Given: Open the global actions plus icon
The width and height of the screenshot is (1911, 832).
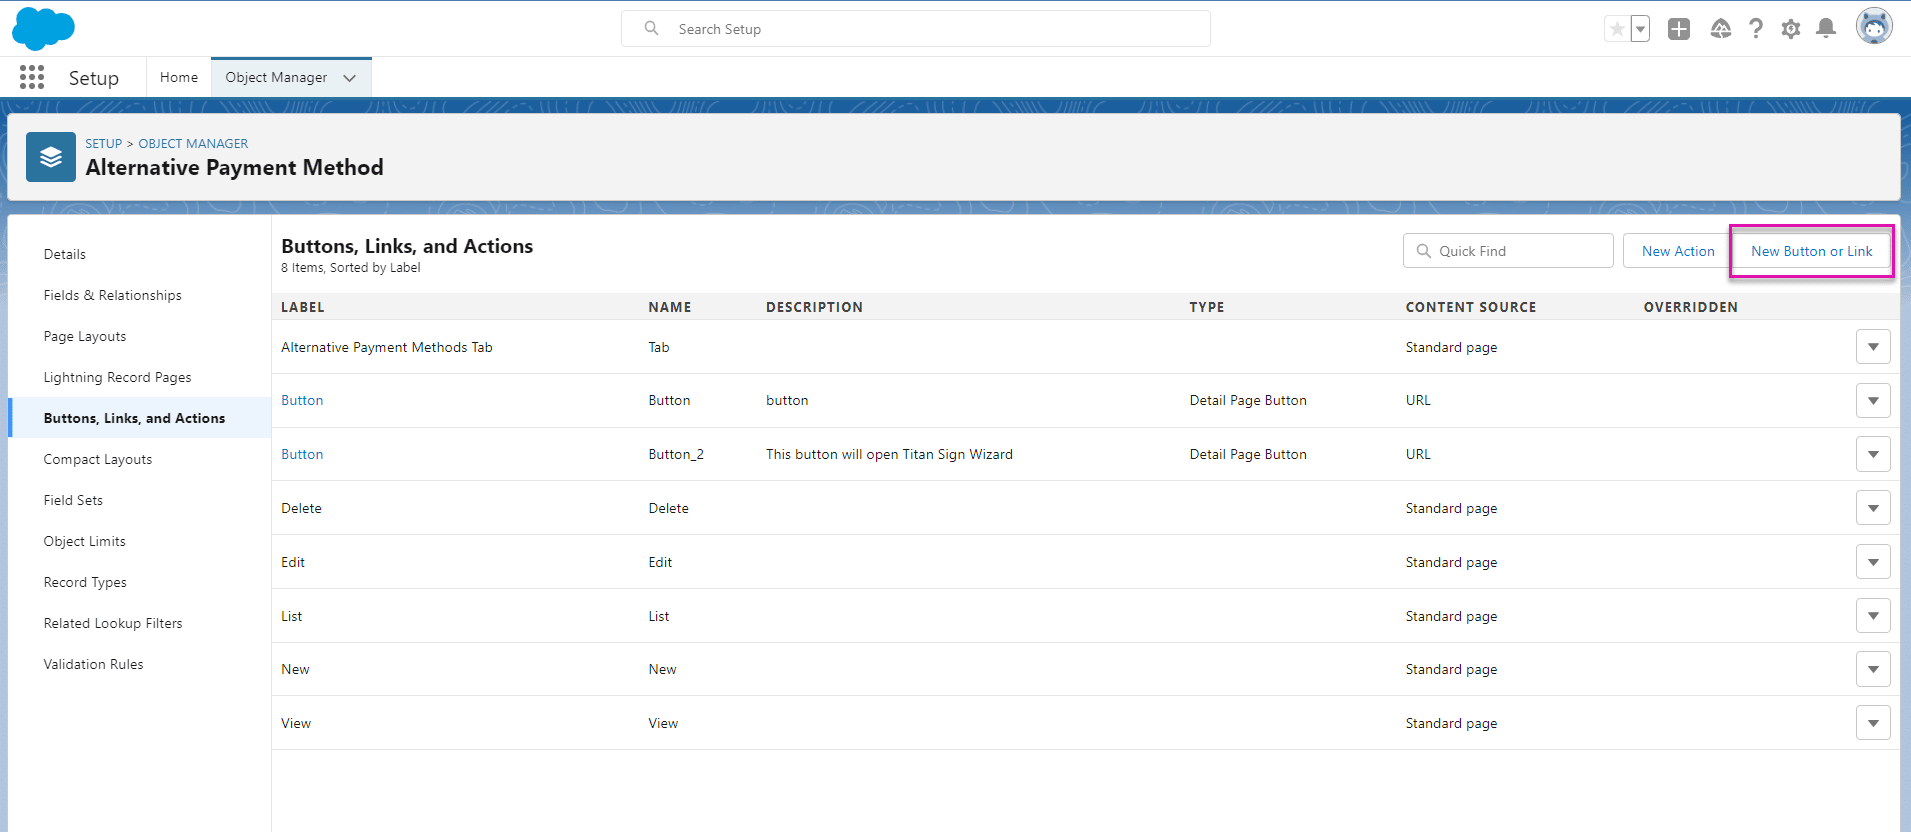Looking at the screenshot, I should click(1679, 29).
